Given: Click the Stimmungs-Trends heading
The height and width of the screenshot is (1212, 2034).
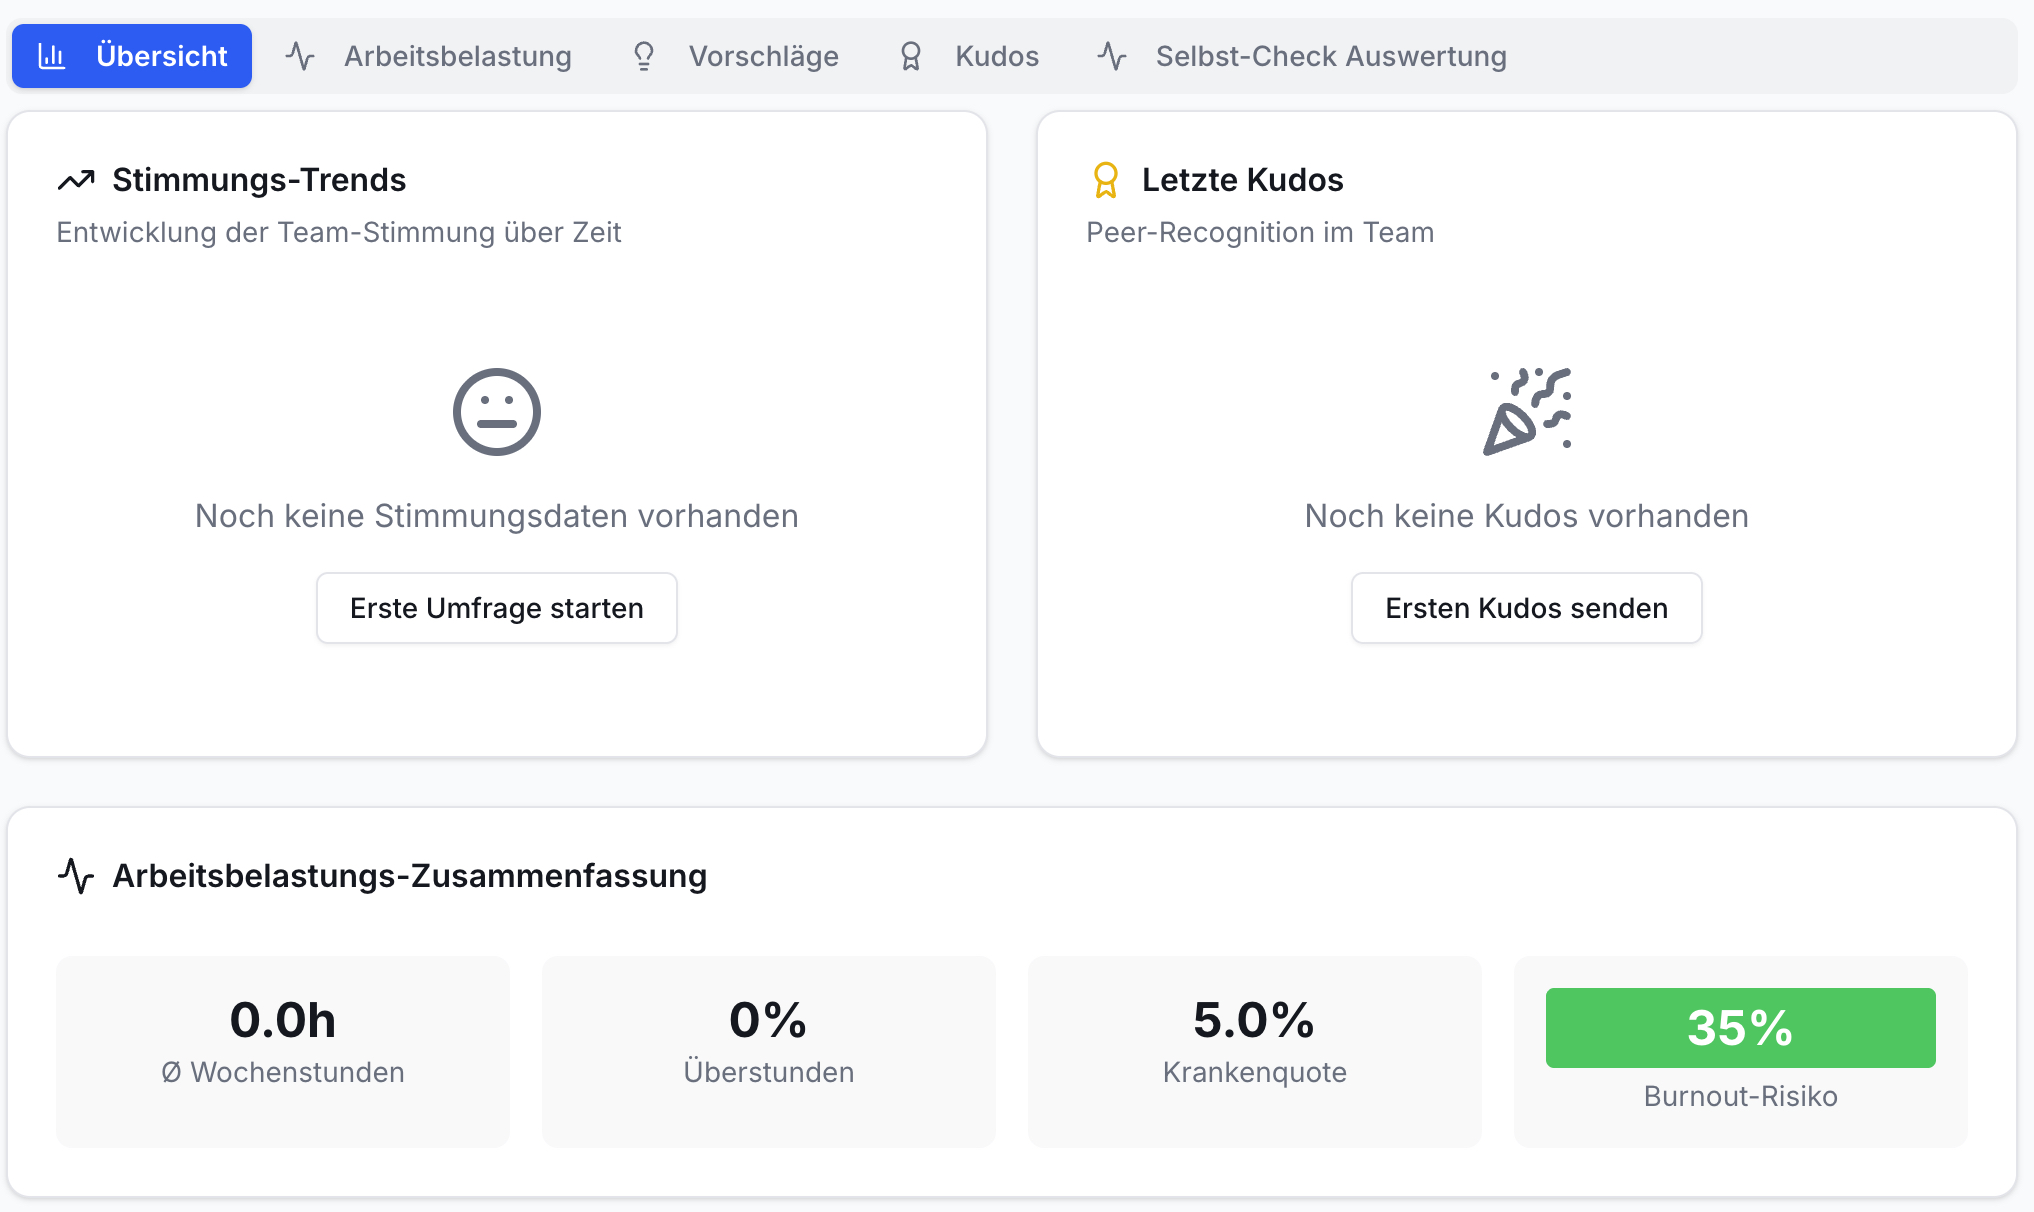Looking at the screenshot, I should (259, 180).
